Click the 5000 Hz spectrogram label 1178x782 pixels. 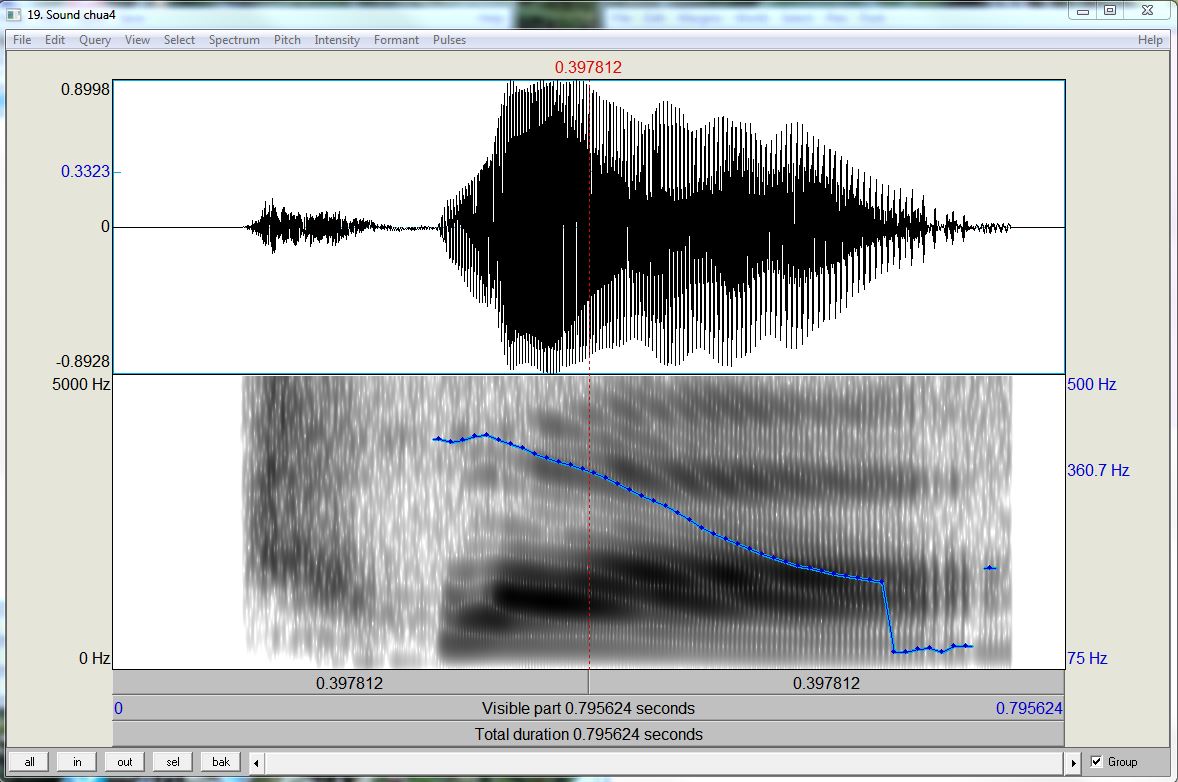(x=81, y=384)
